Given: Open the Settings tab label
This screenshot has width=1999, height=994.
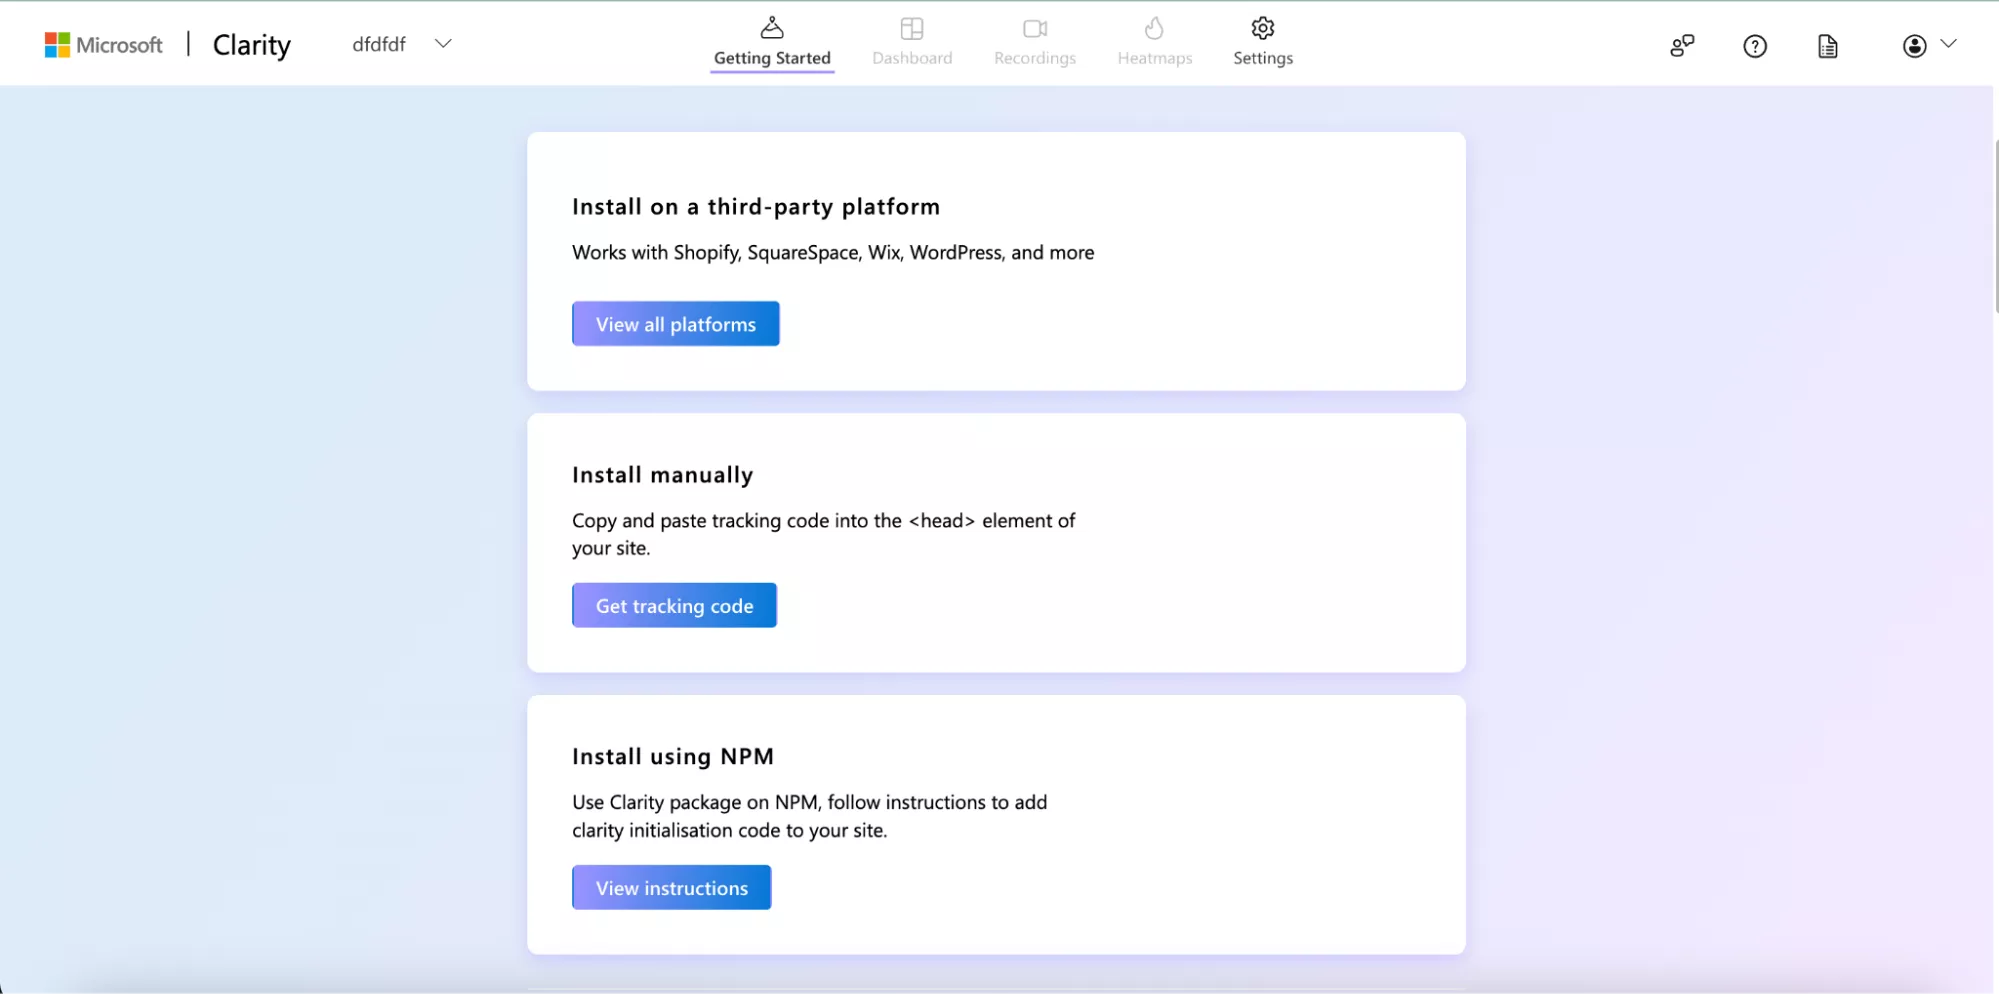Looking at the screenshot, I should [1262, 58].
